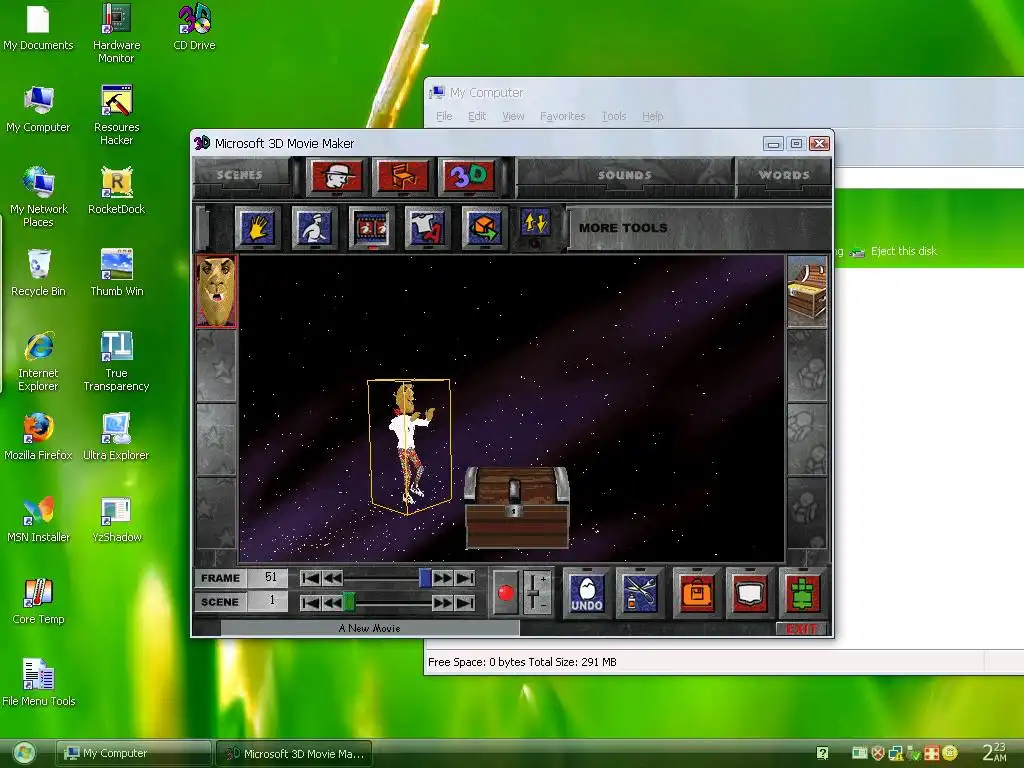This screenshot has height=768, width=1024.
Task: Choose the film-reel scene tool
Action: [x=371, y=227]
